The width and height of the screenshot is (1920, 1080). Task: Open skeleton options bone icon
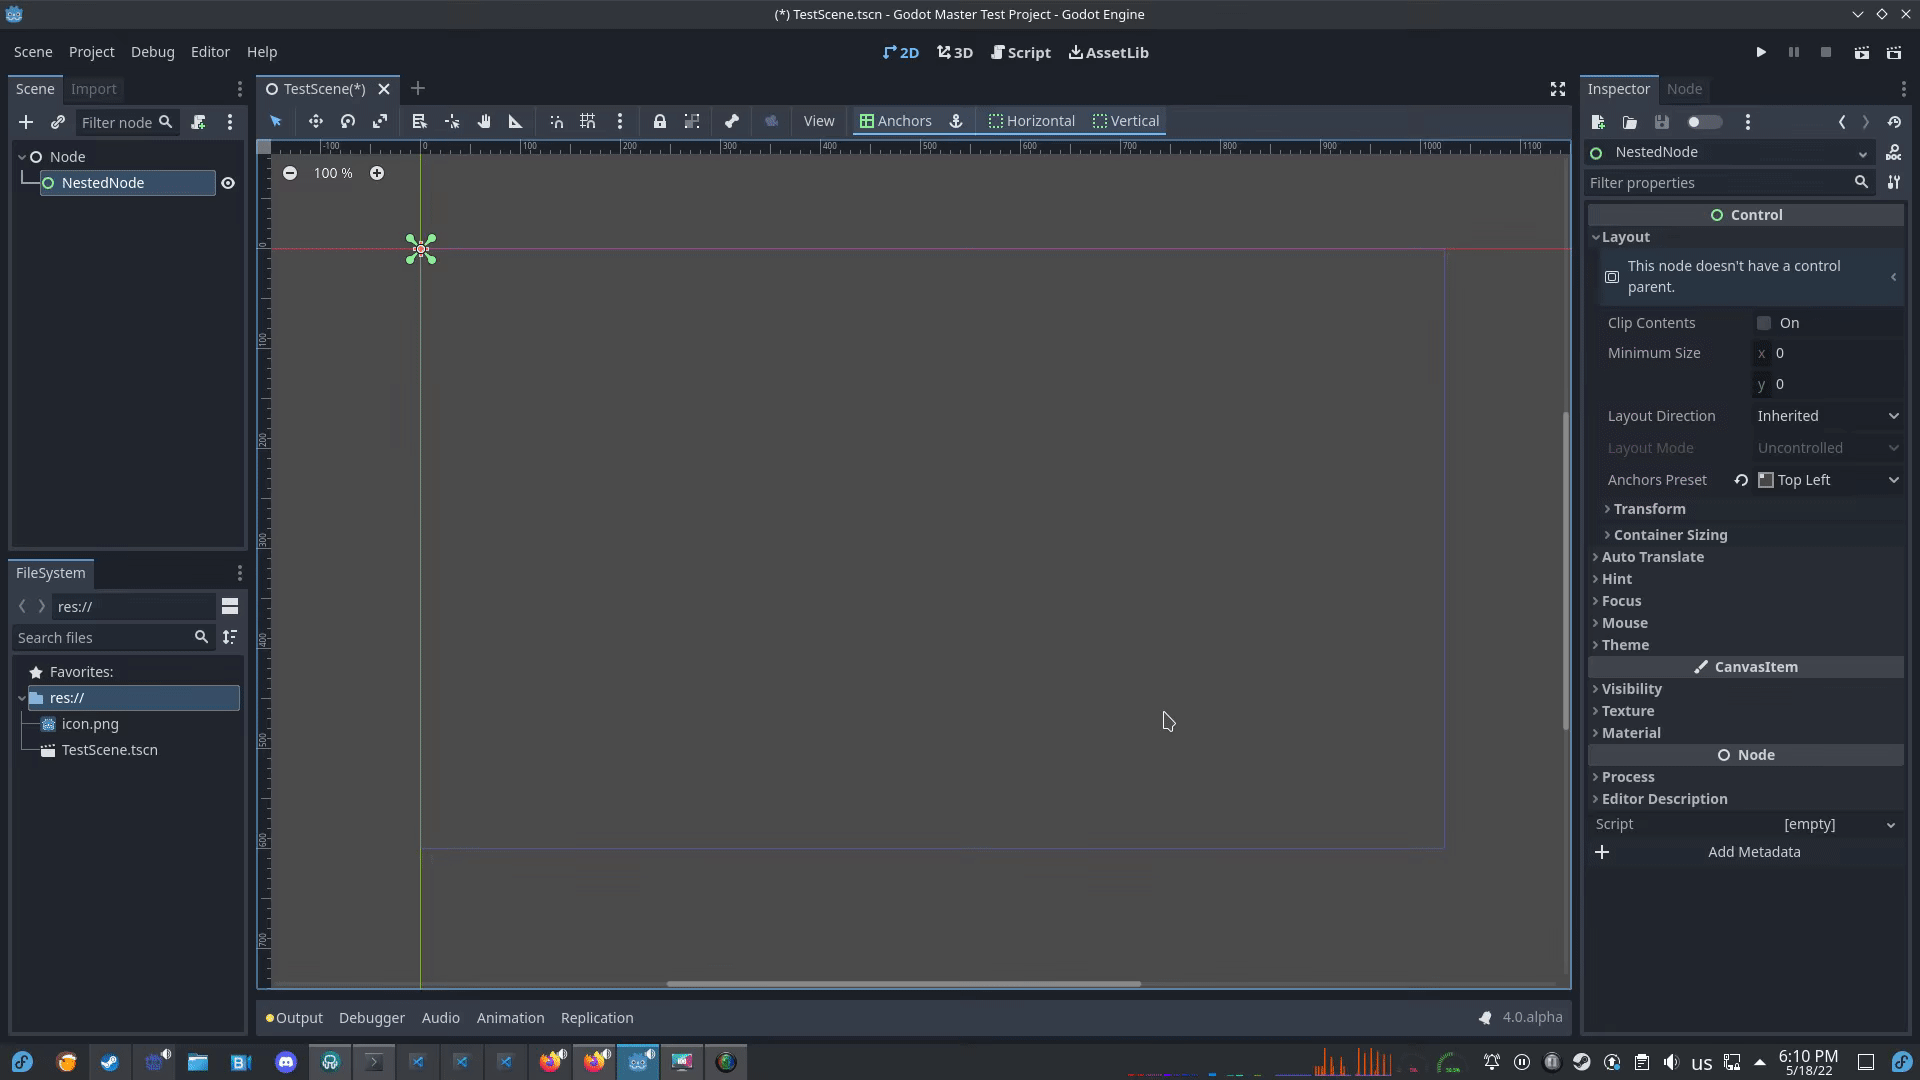click(x=732, y=121)
